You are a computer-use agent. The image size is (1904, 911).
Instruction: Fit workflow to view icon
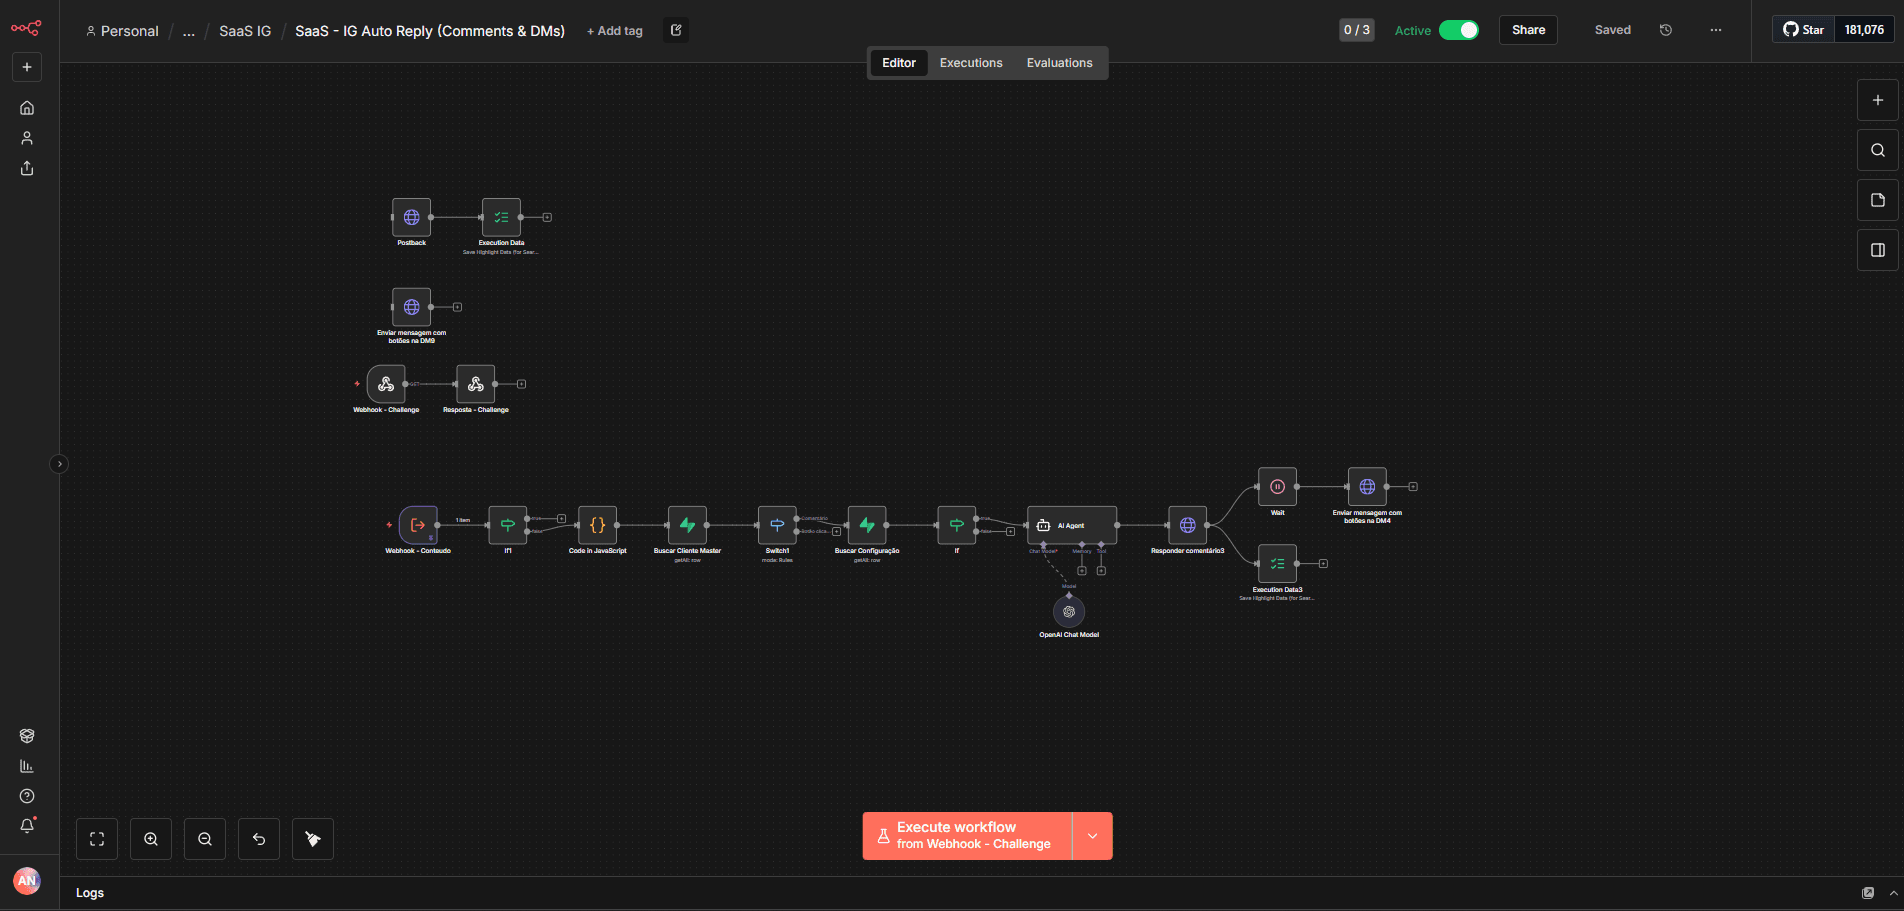[97, 839]
